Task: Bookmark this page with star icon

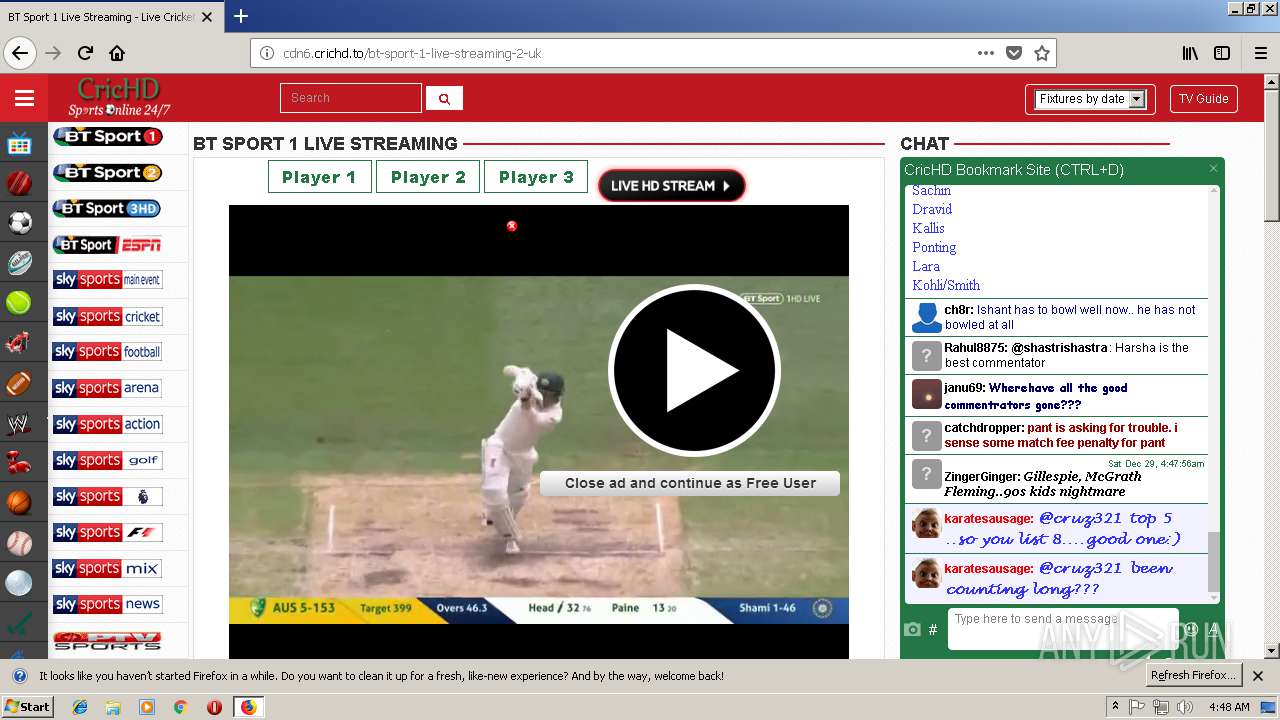Action: 1041,53
